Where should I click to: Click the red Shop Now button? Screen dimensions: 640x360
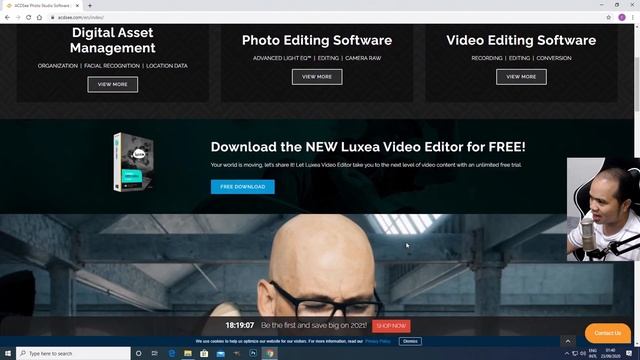point(391,326)
